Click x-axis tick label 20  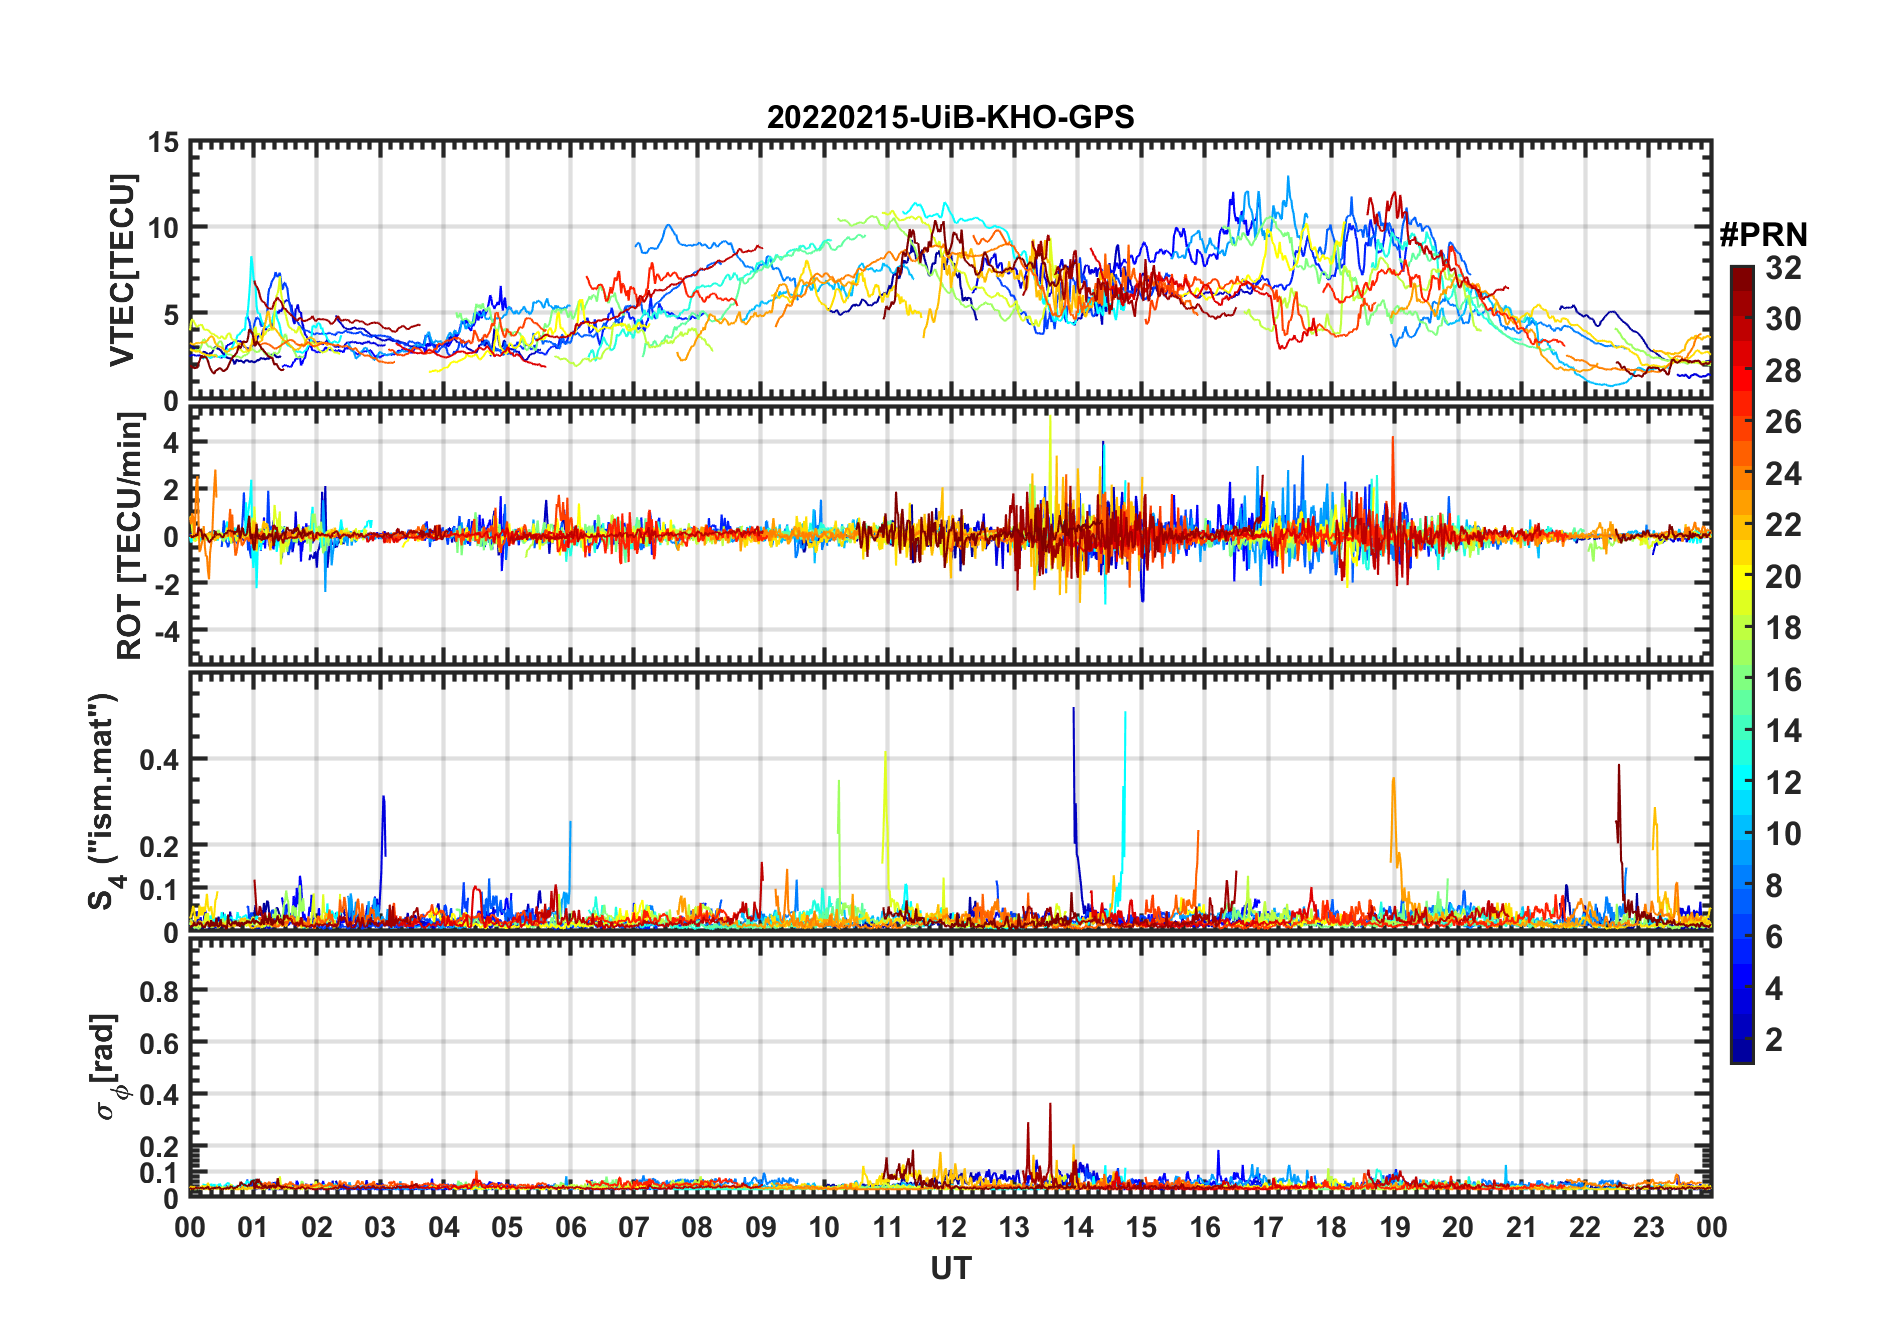pyautogui.click(x=1458, y=1228)
